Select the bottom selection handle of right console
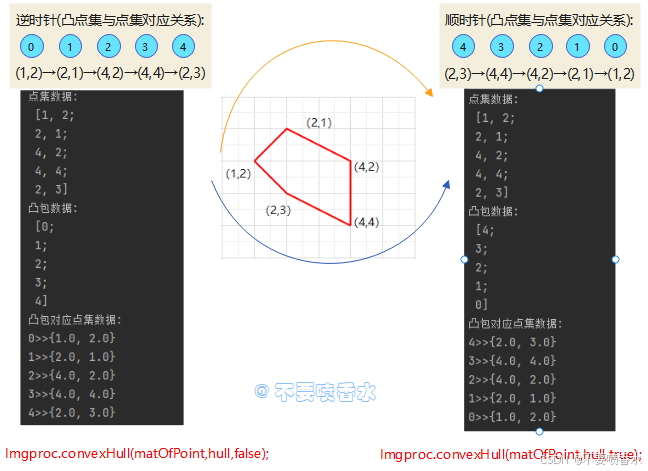The width and height of the screenshot is (648, 471). click(539, 431)
